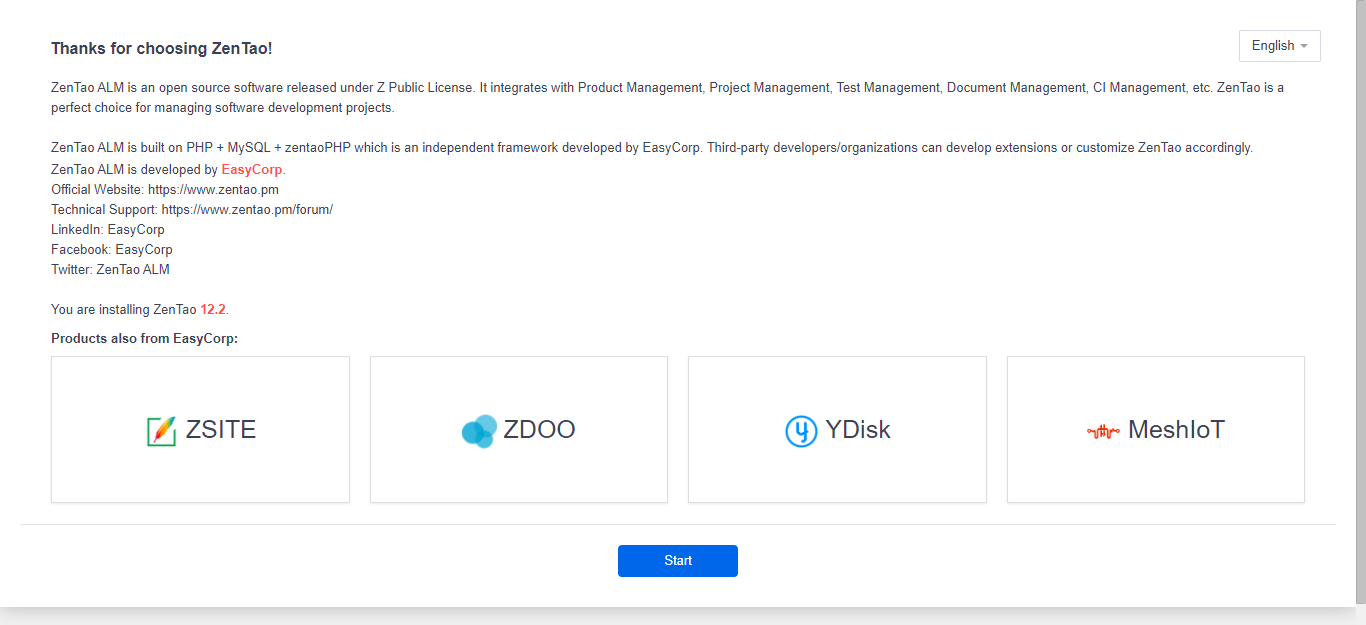Click the 'Products also from EasyCorp' label

[144, 339]
